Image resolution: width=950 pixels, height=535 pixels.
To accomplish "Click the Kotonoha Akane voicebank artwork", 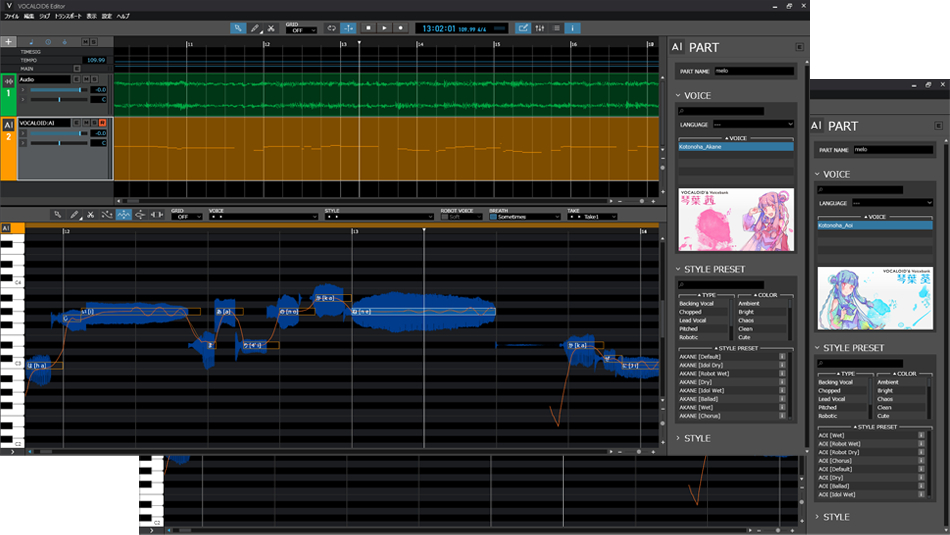I will click(736, 219).
